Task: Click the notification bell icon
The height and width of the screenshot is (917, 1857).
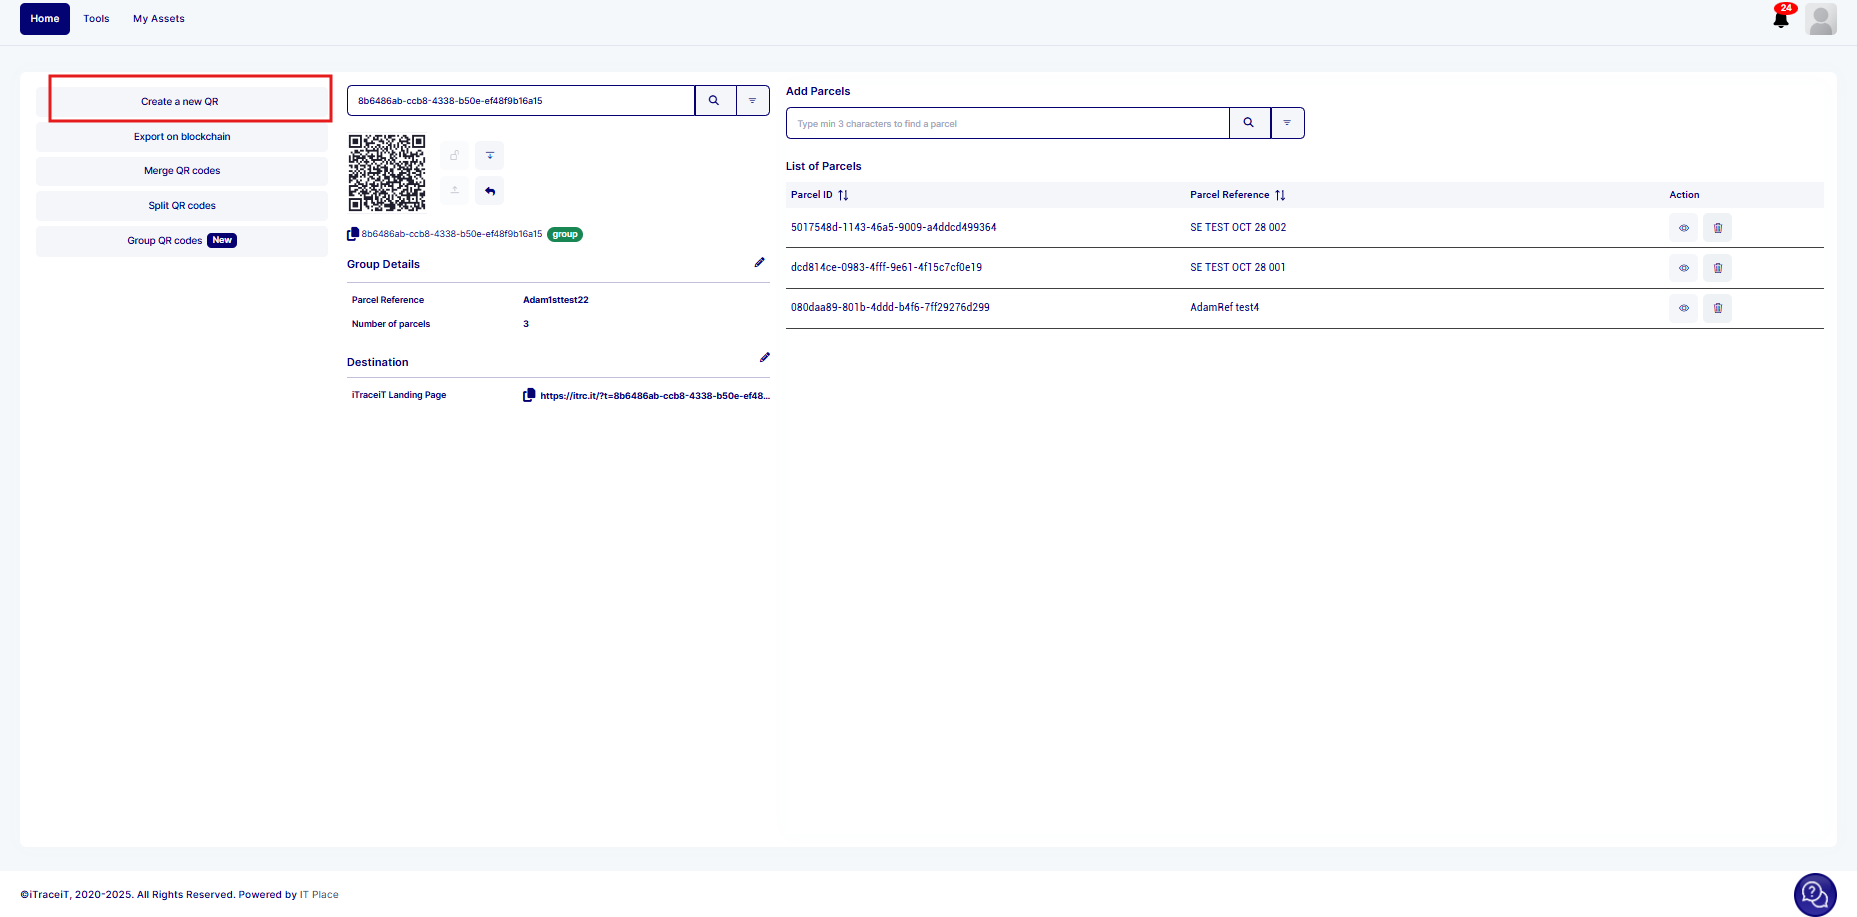Action: pyautogui.click(x=1780, y=19)
